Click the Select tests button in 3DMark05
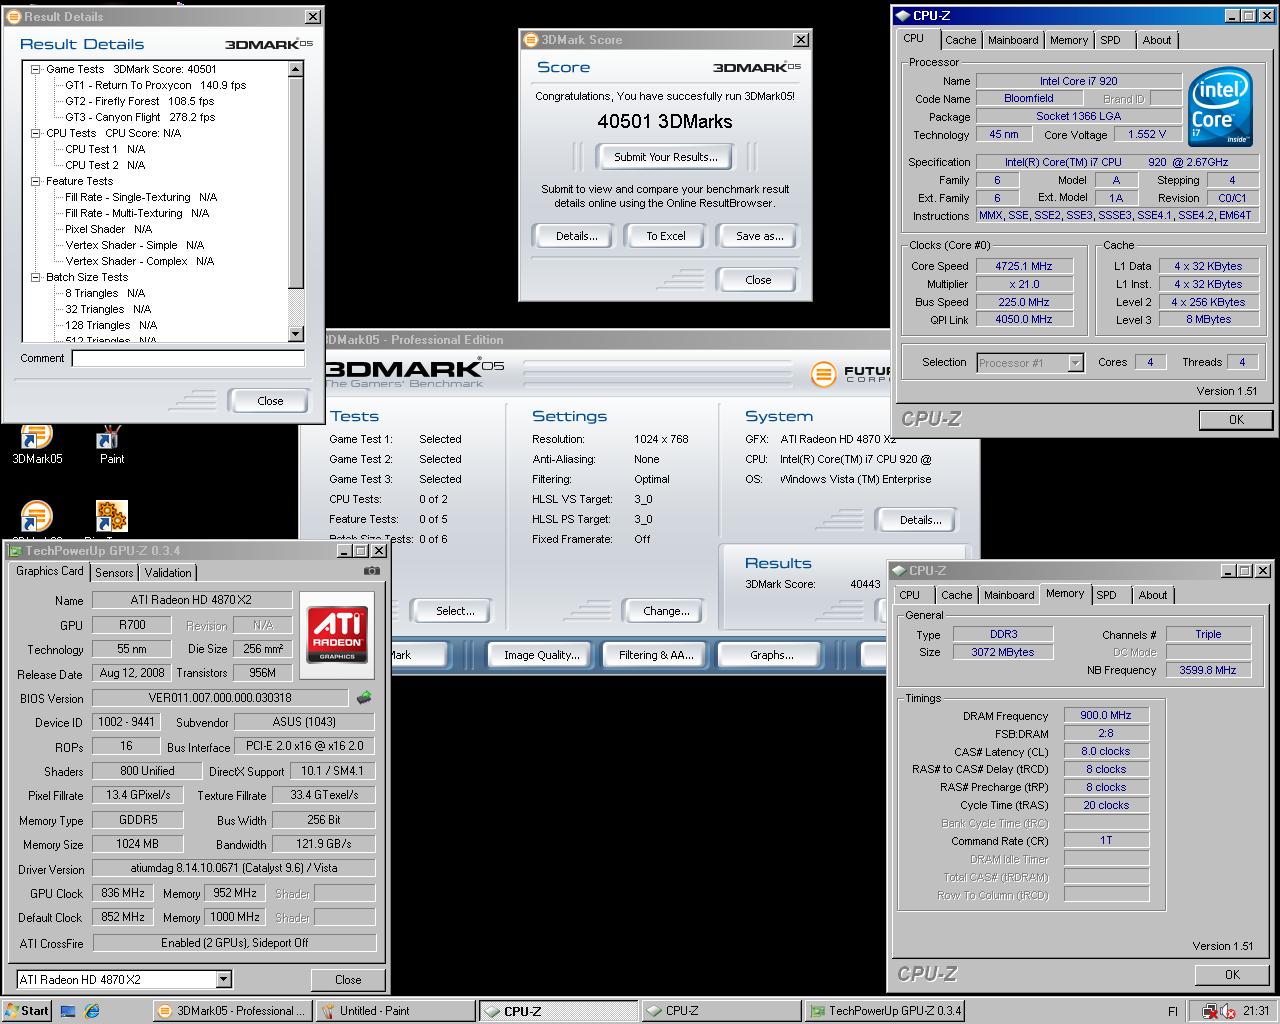Image resolution: width=1280 pixels, height=1024 pixels. click(x=455, y=611)
